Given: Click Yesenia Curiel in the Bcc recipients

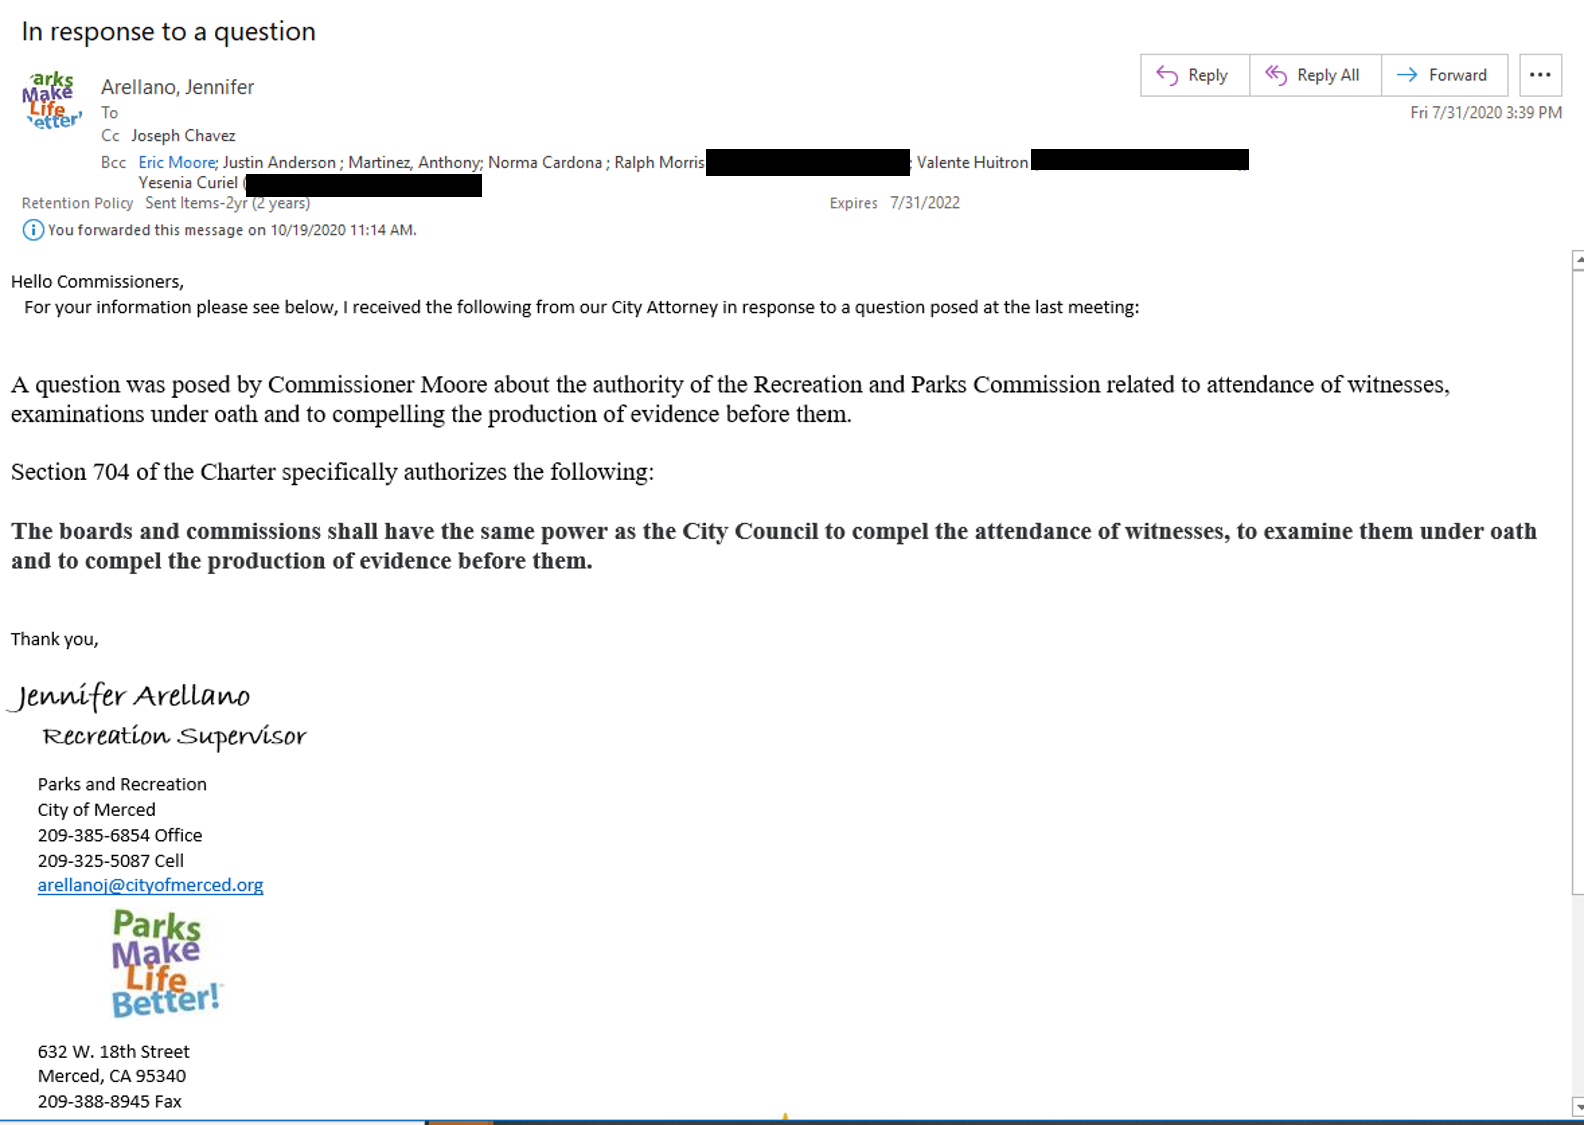Looking at the screenshot, I should [x=188, y=183].
